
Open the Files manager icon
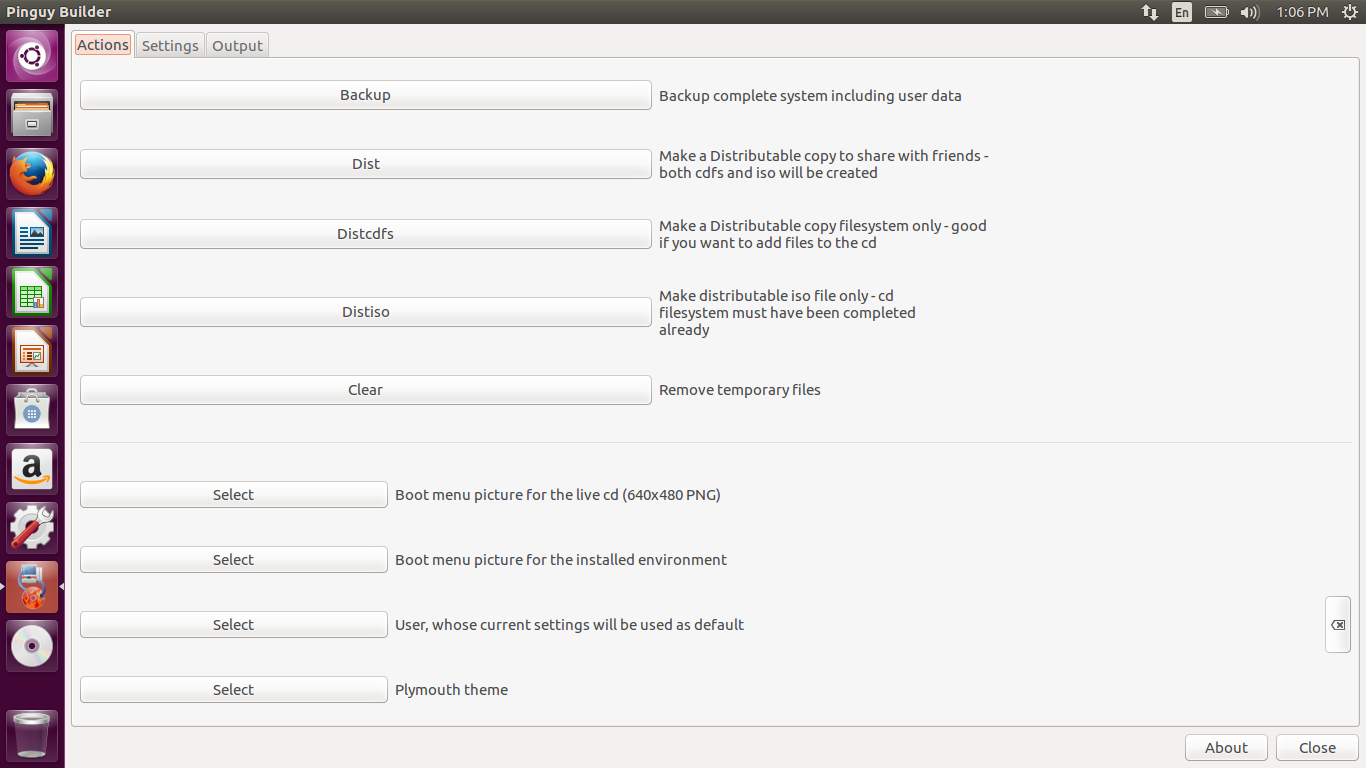pyautogui.click(x=33, y=115)
